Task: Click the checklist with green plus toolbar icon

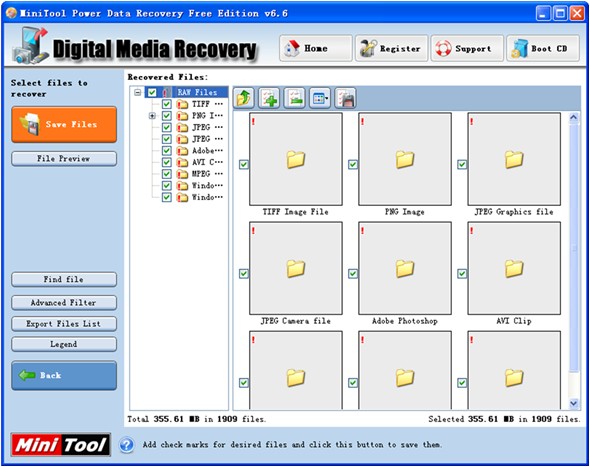Action: click(269, 99)
